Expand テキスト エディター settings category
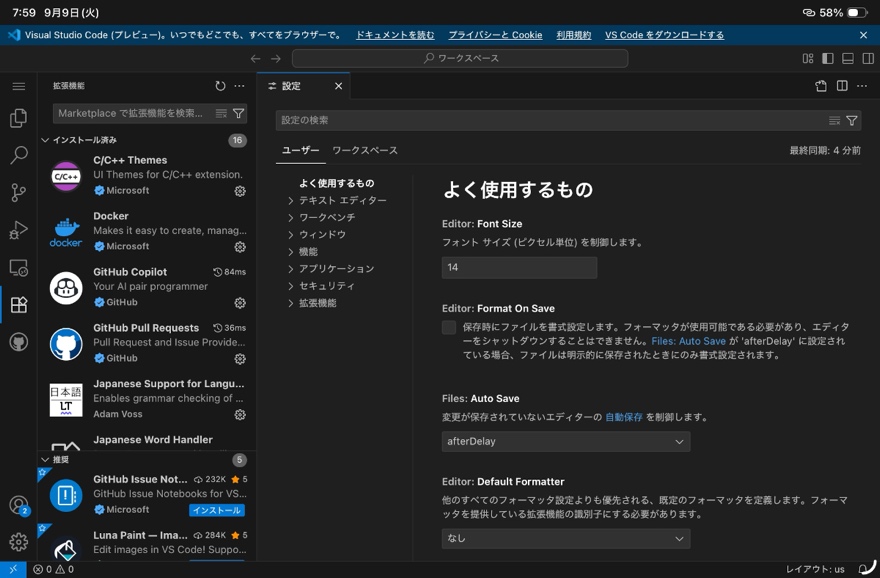This screenshot has height=578, width=880. [342, 200]
